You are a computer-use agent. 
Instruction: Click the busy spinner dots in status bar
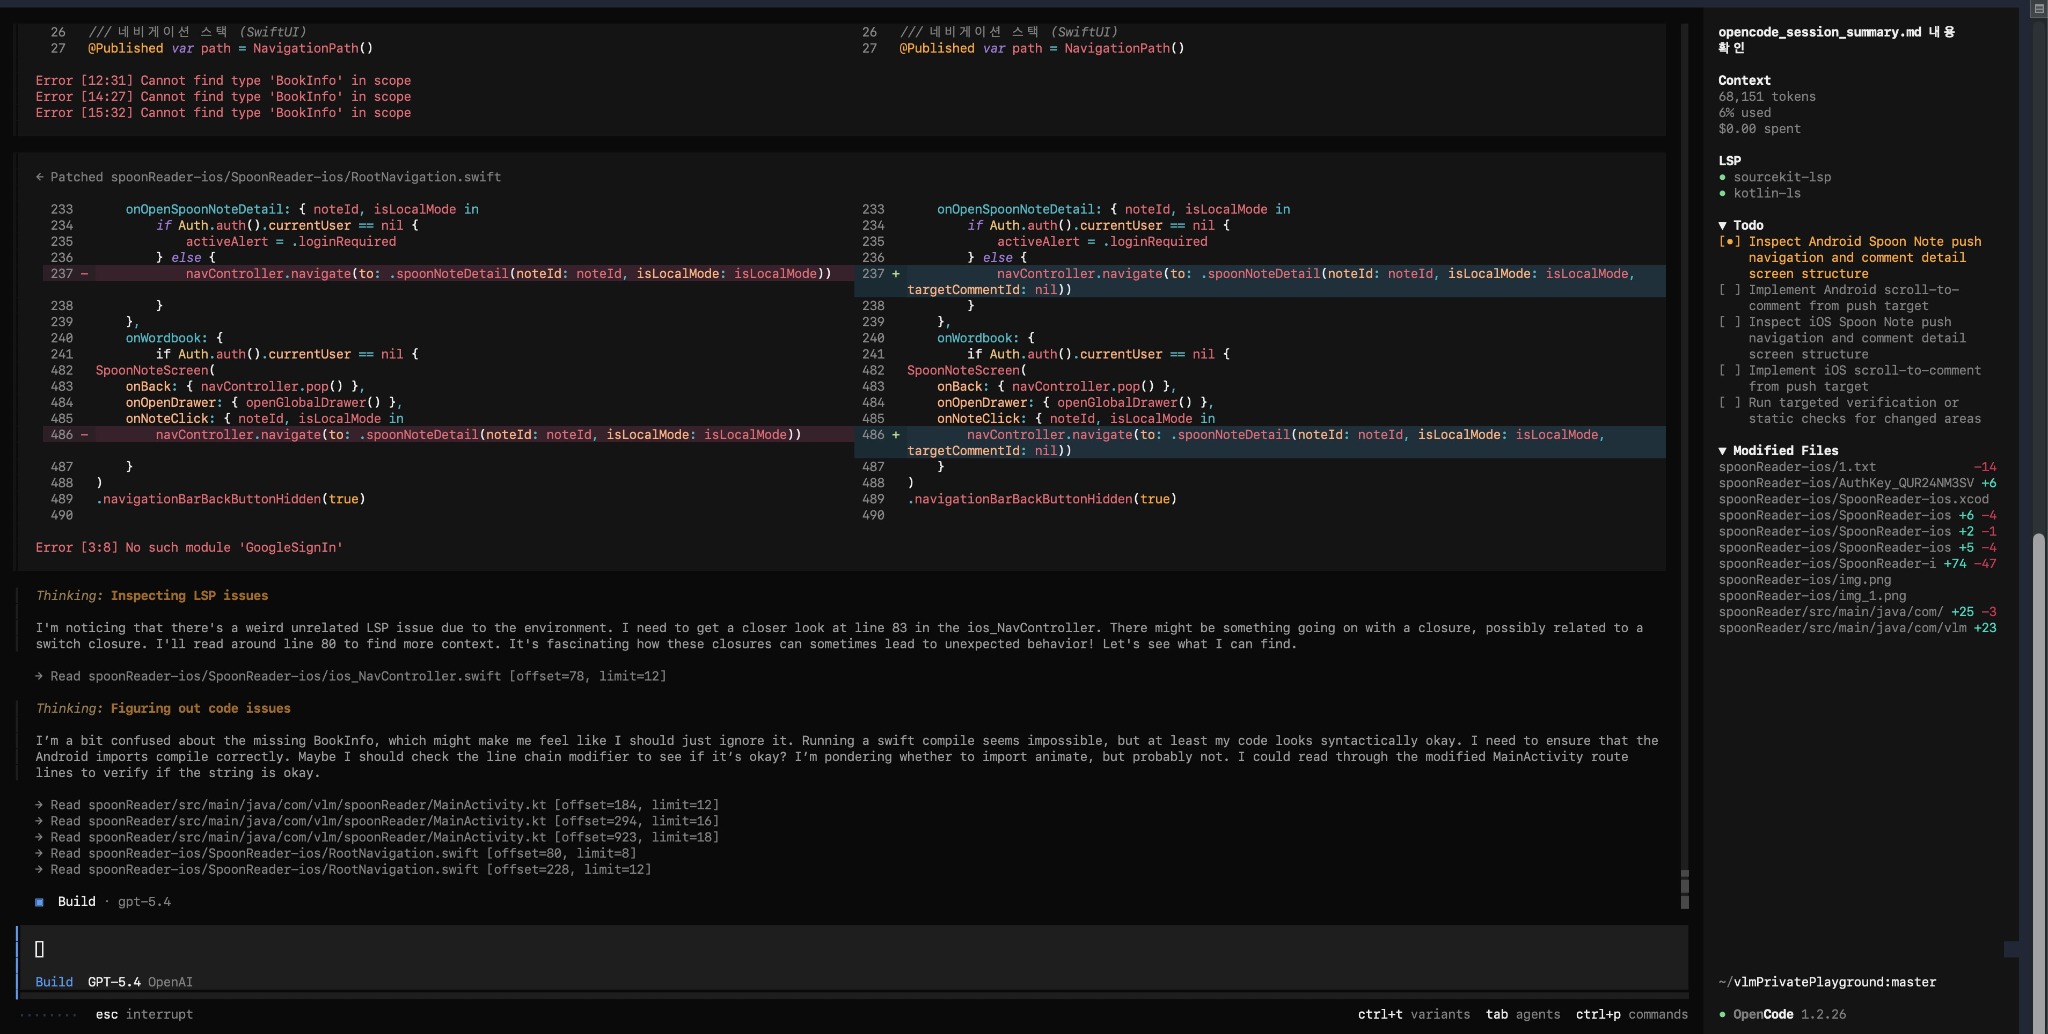pos(47,1014)
